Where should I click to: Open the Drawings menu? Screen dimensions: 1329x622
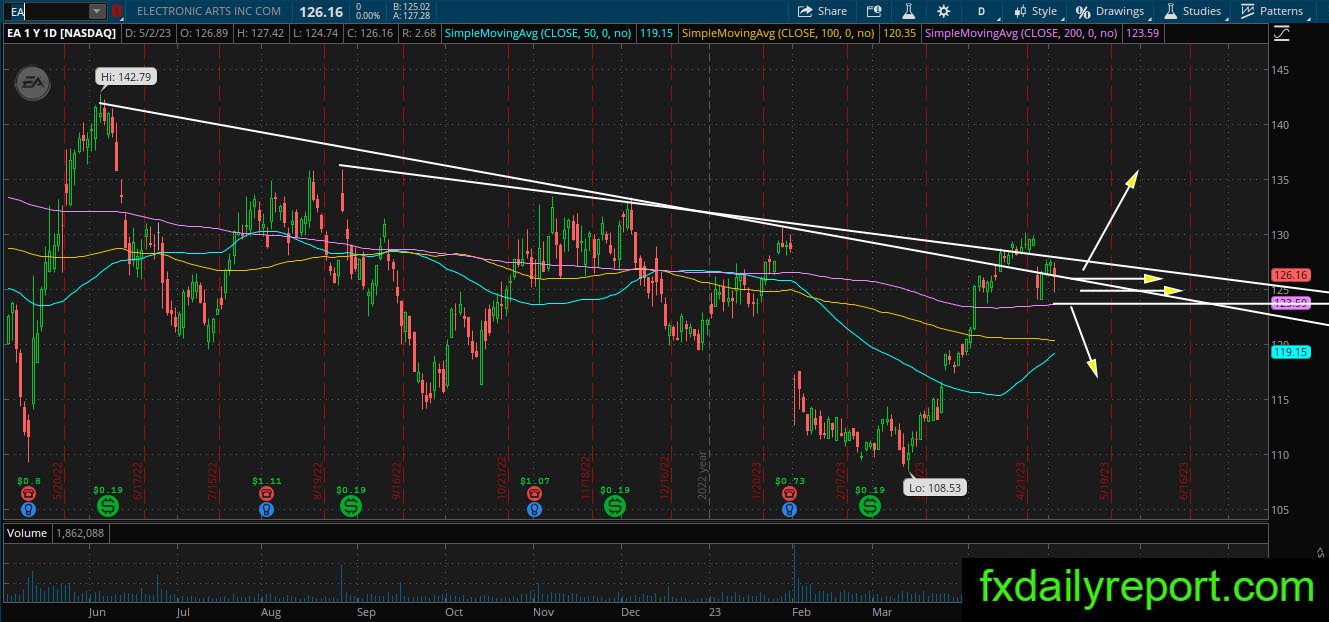pos(1110,11)
